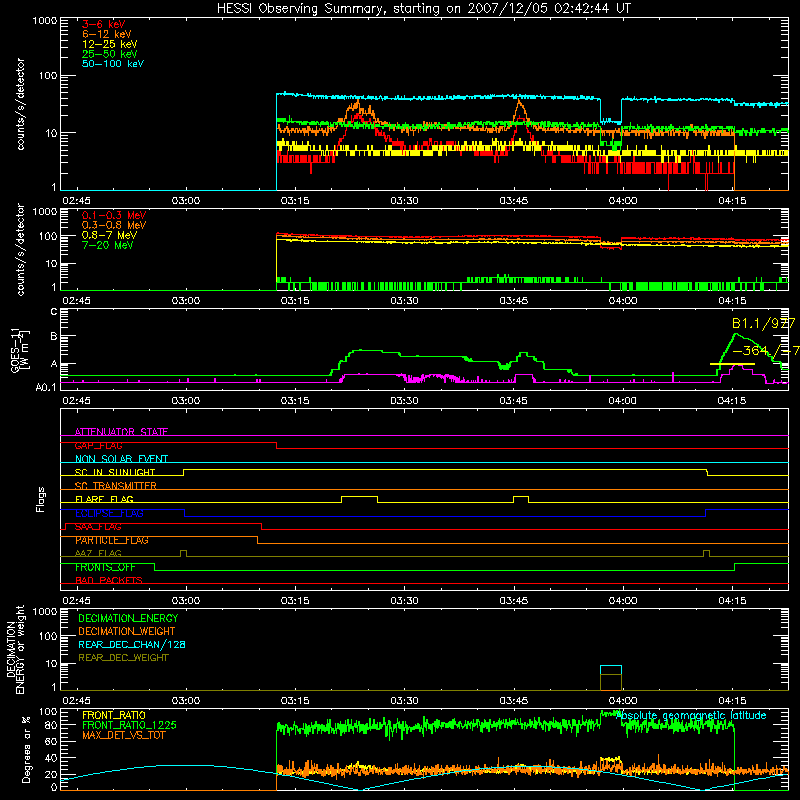This screenshot has height=800, width=800.
Task: Click the Absolute geomagnetic latitude label
Action: tap(691, 716)
